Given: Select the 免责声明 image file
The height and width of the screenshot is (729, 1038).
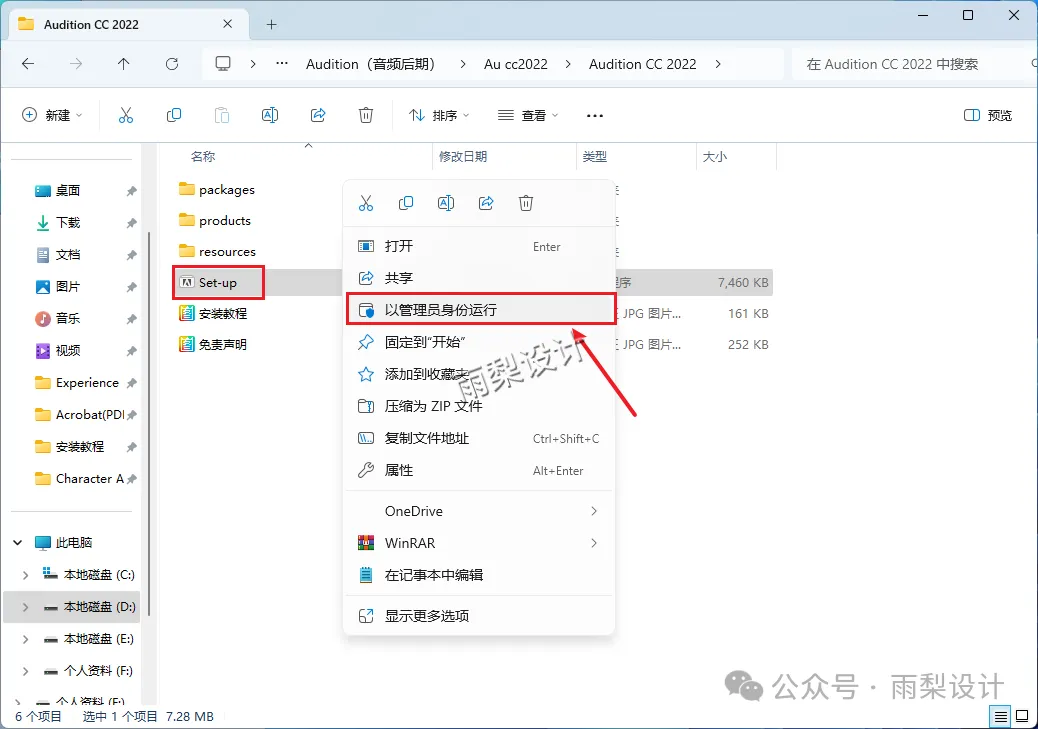Looking at the screenshot, I should coord(213,344).
